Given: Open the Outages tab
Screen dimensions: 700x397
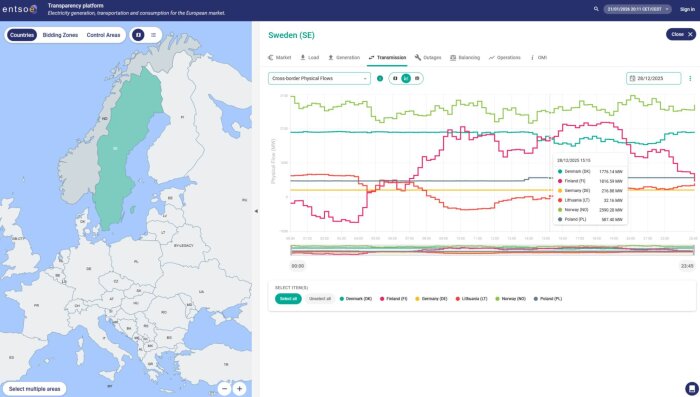Looking at the screenshot, I should coord(428,58).
